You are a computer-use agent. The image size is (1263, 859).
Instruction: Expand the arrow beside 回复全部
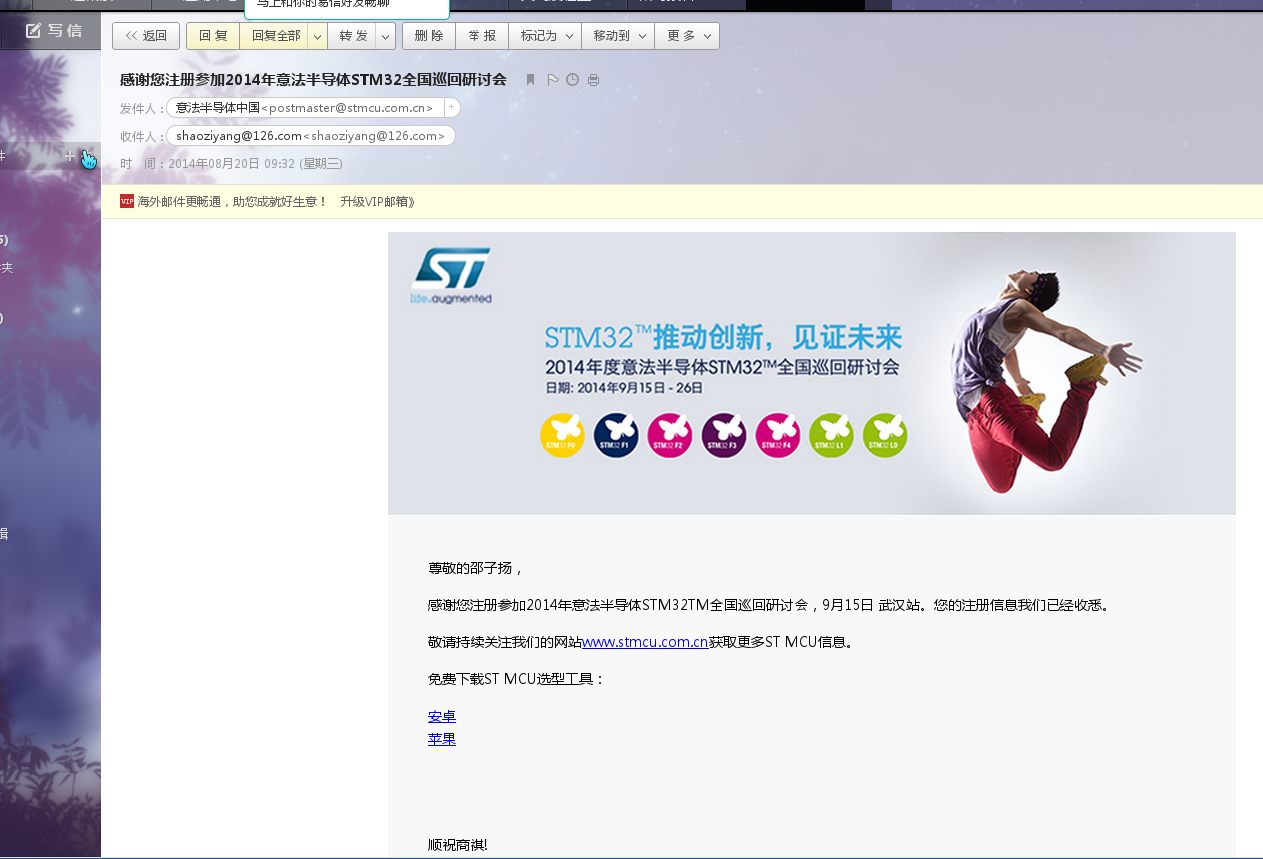pyautogui.click(x=316, y=36)
